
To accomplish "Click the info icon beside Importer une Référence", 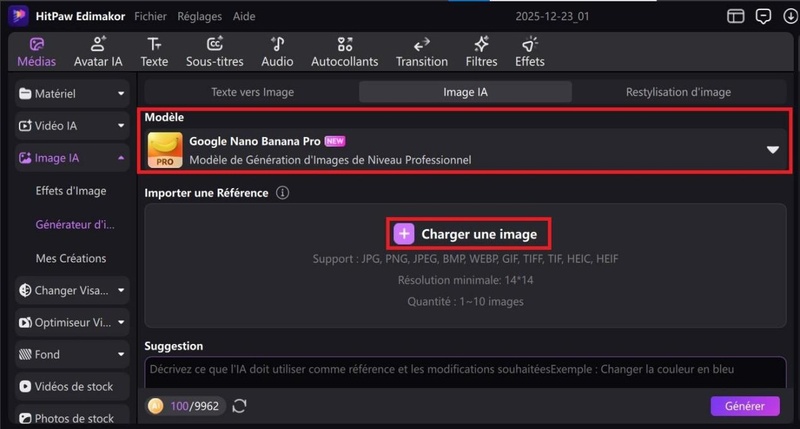I will pos(282,193).
